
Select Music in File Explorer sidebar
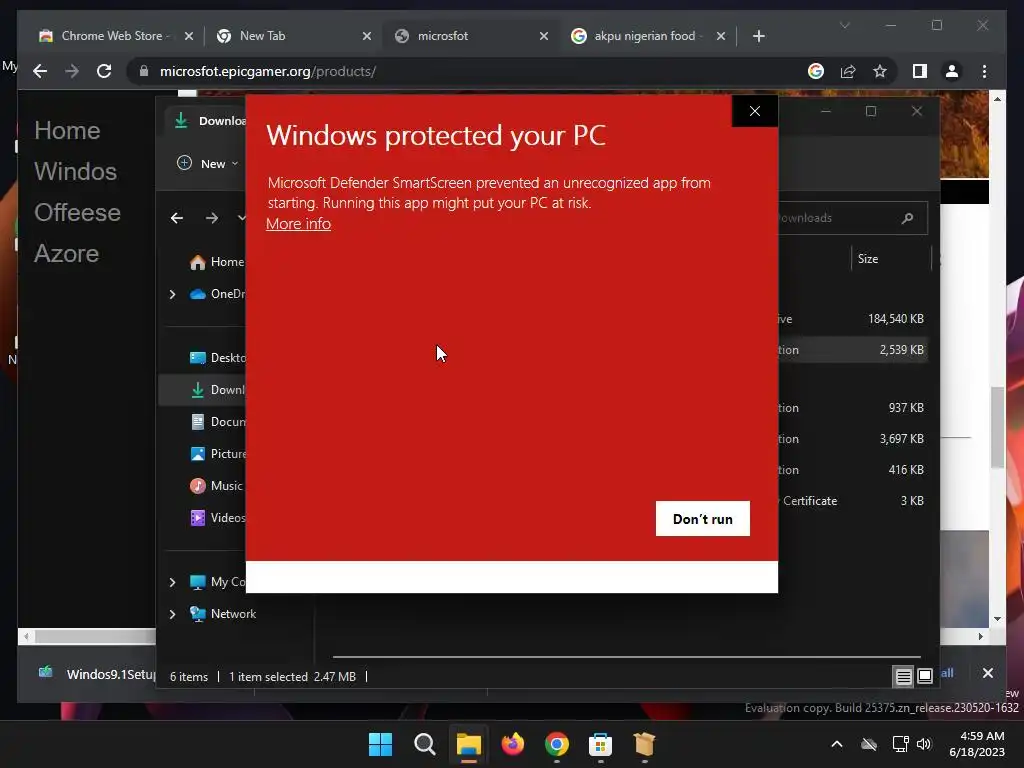coord(216,486)
